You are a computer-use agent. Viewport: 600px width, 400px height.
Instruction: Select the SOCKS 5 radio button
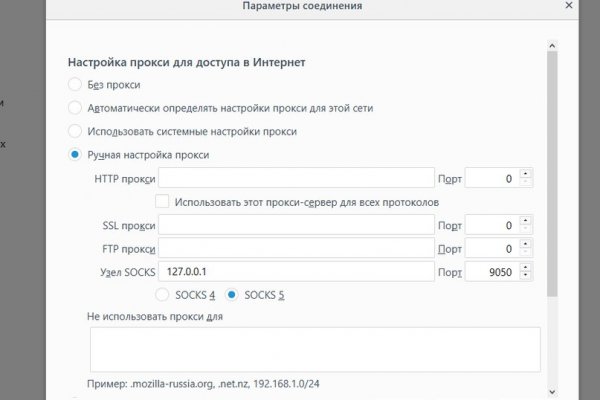pos(232,295)
